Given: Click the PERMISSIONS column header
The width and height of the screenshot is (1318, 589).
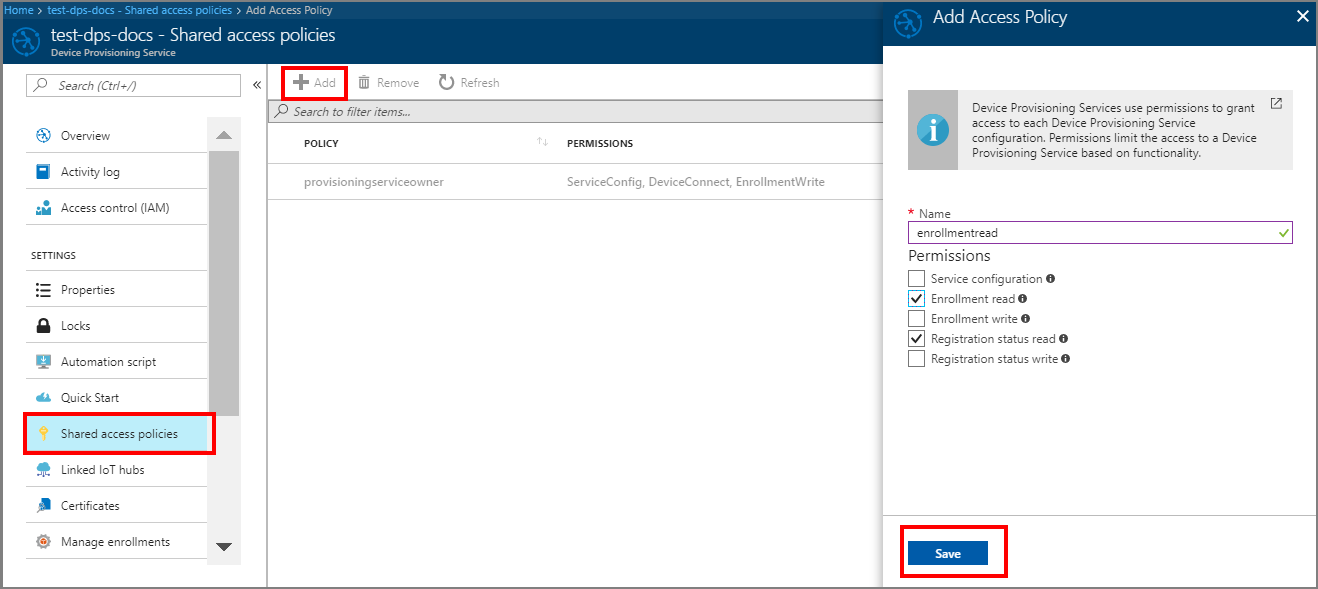Looking at the screenshot, I should click(x=600, y=143).
